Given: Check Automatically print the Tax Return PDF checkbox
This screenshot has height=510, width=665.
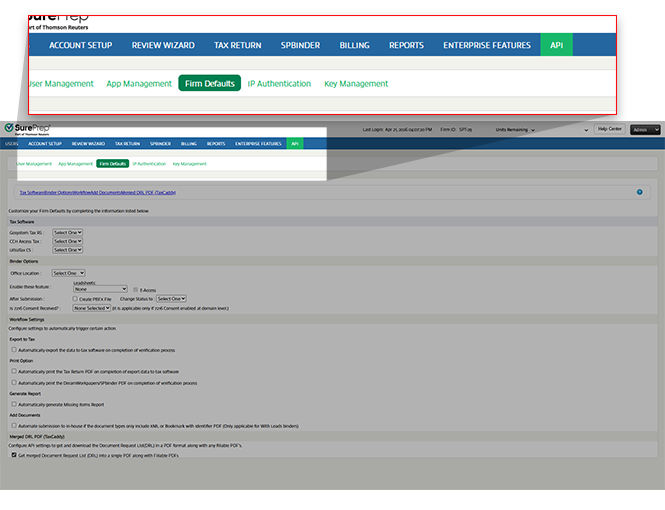Looking at the screenshot, I should [14, 371].
